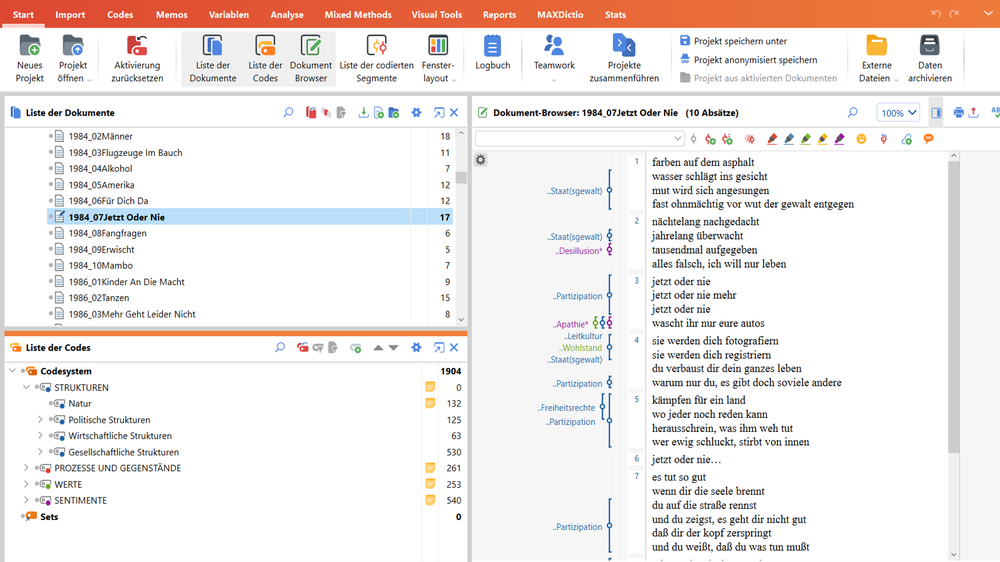Click the ..Leitkultur coding label

(x=583, y=336)
